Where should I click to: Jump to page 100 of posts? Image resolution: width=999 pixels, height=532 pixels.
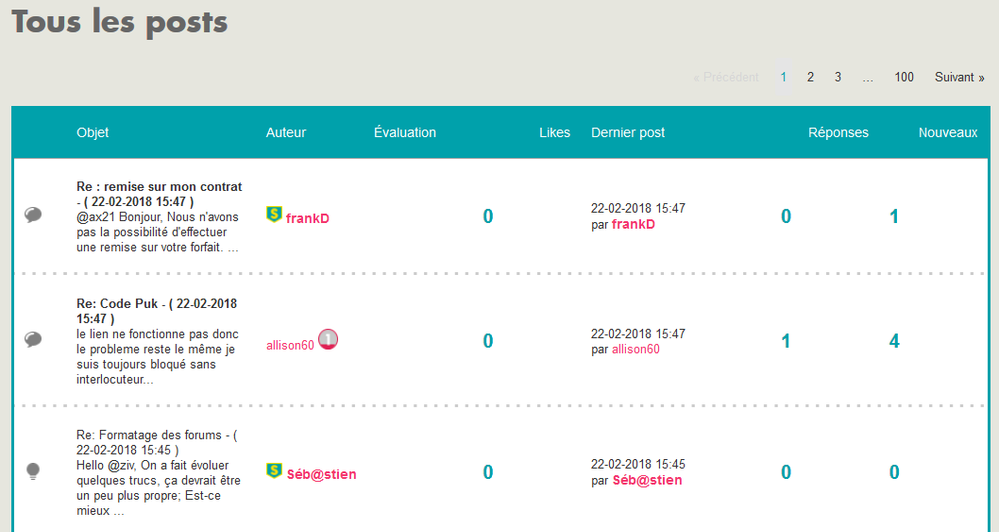(904, 77)
